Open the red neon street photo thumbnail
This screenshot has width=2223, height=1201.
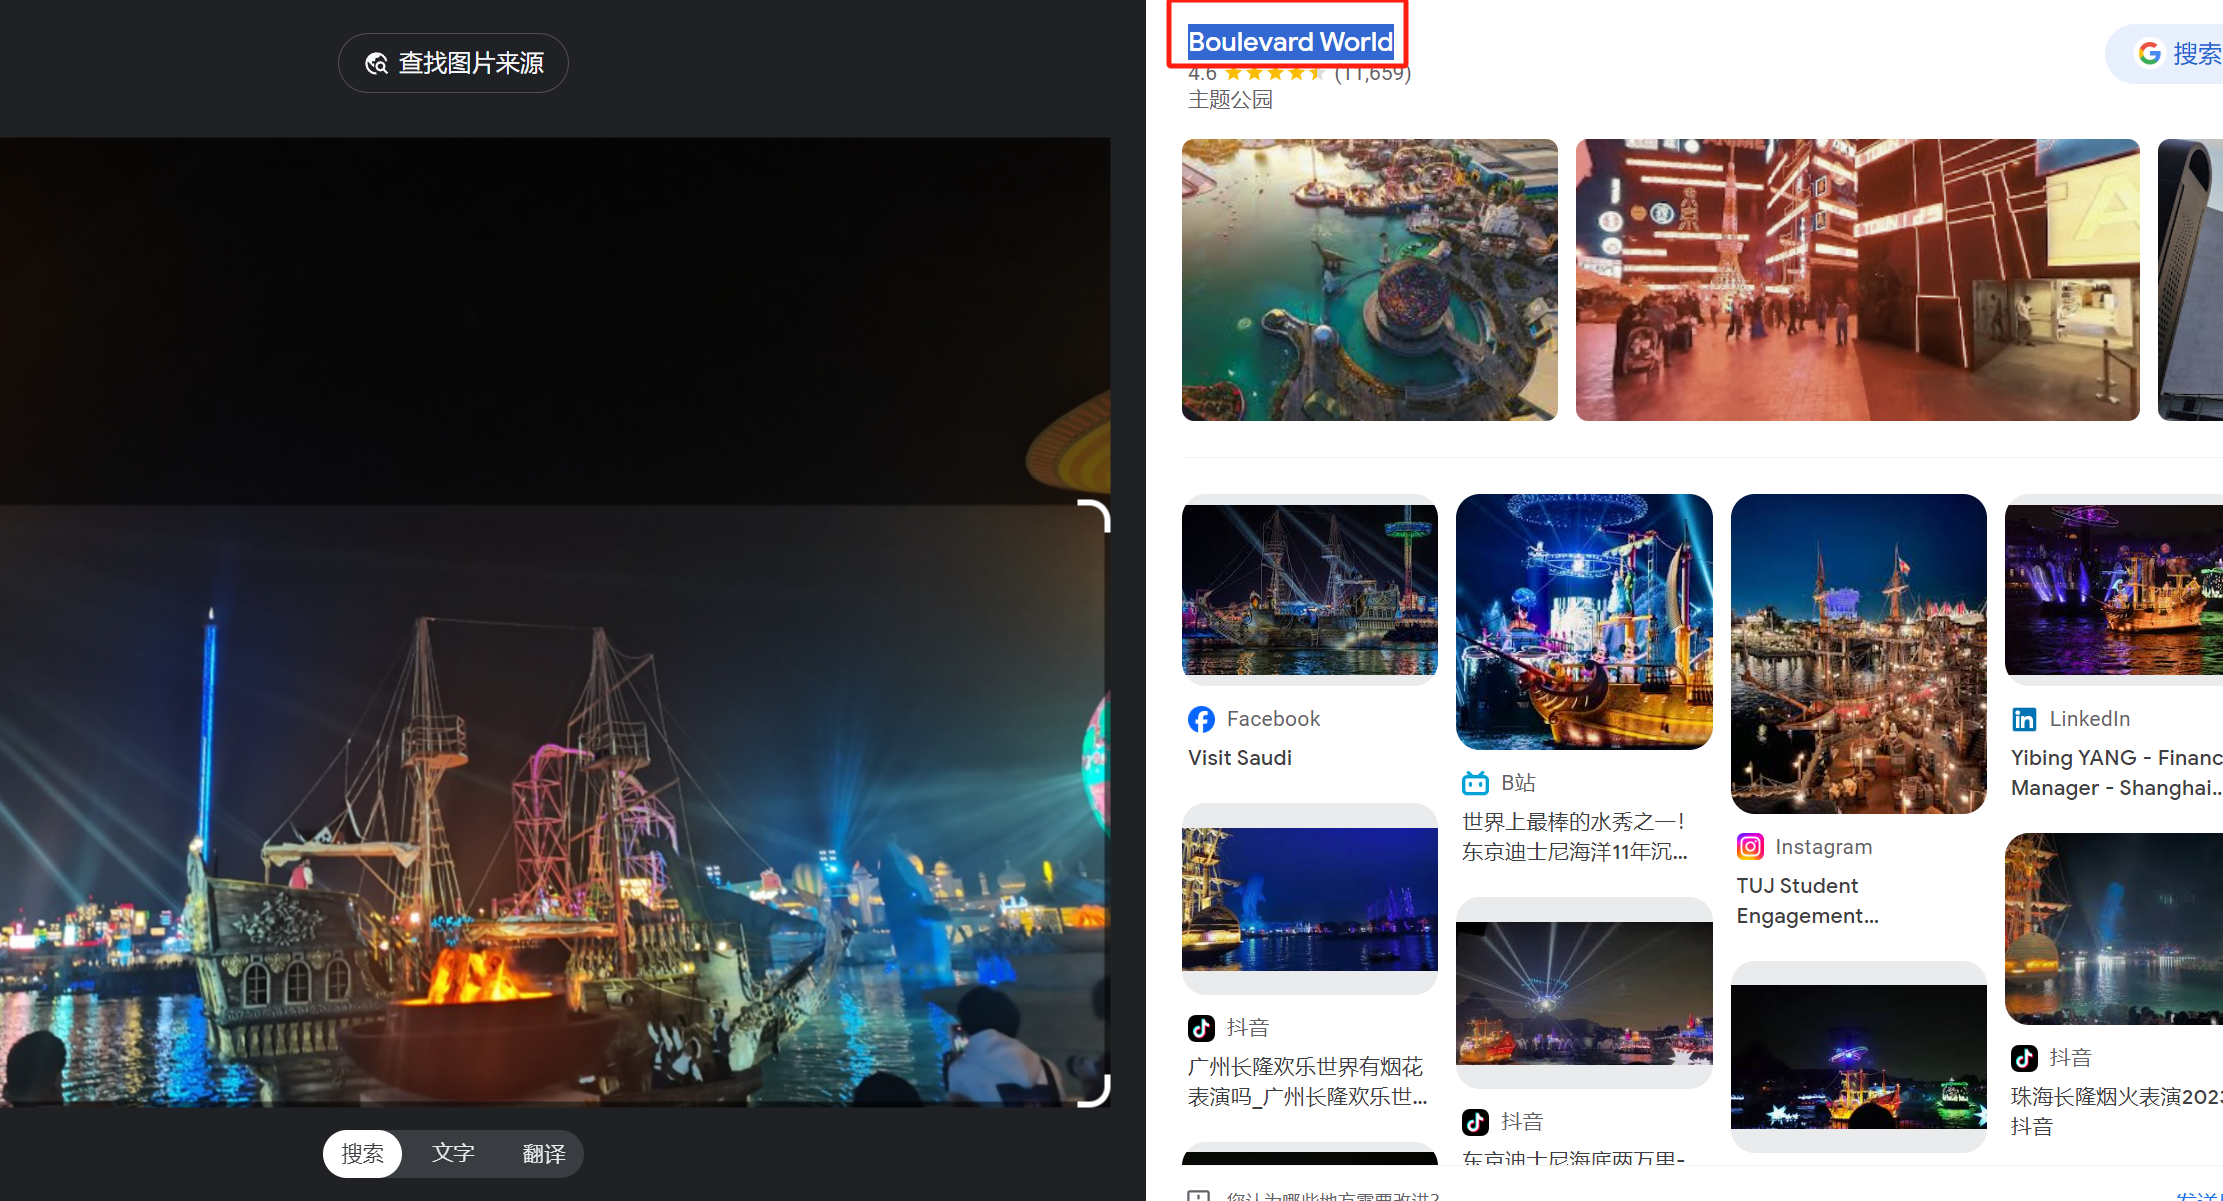[1857, 280]
